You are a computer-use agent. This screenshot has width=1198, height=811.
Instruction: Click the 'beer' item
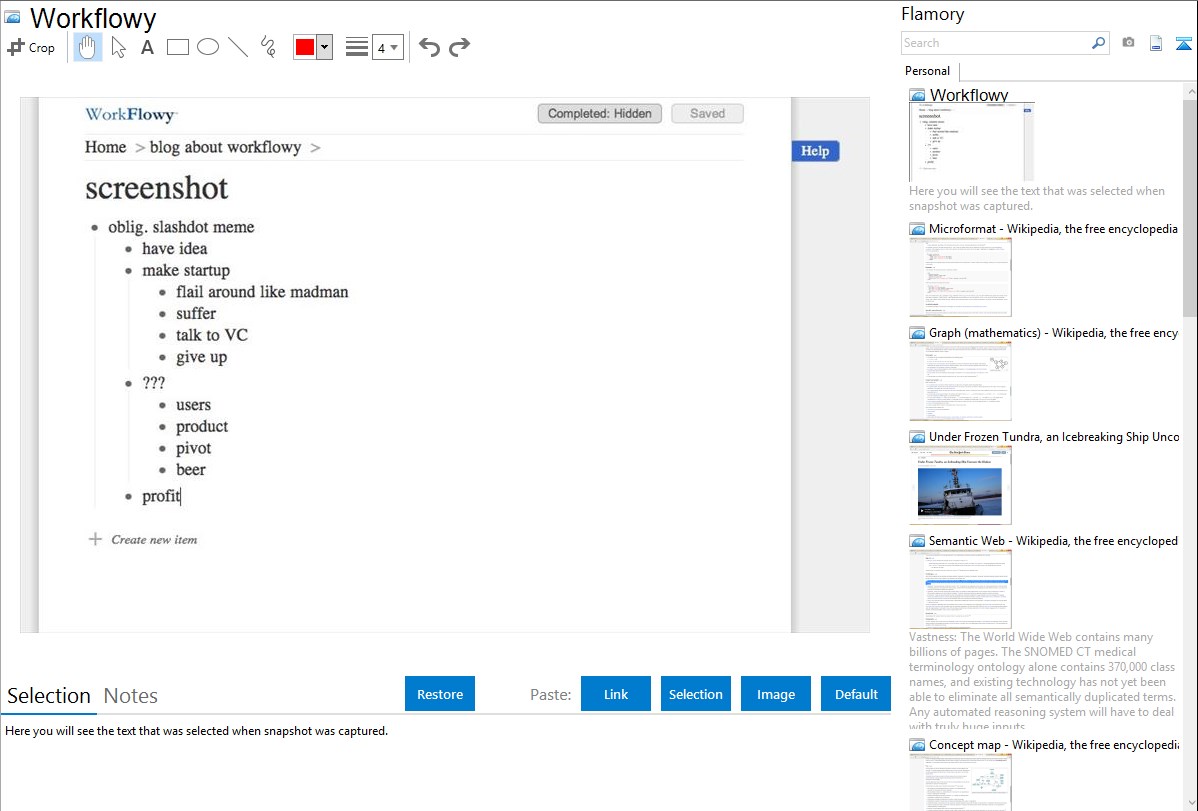191,469
